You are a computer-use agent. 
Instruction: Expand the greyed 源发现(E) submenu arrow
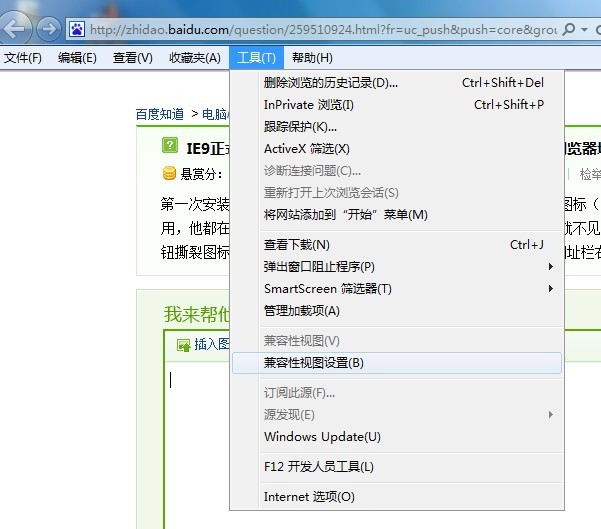pos(551,414)
